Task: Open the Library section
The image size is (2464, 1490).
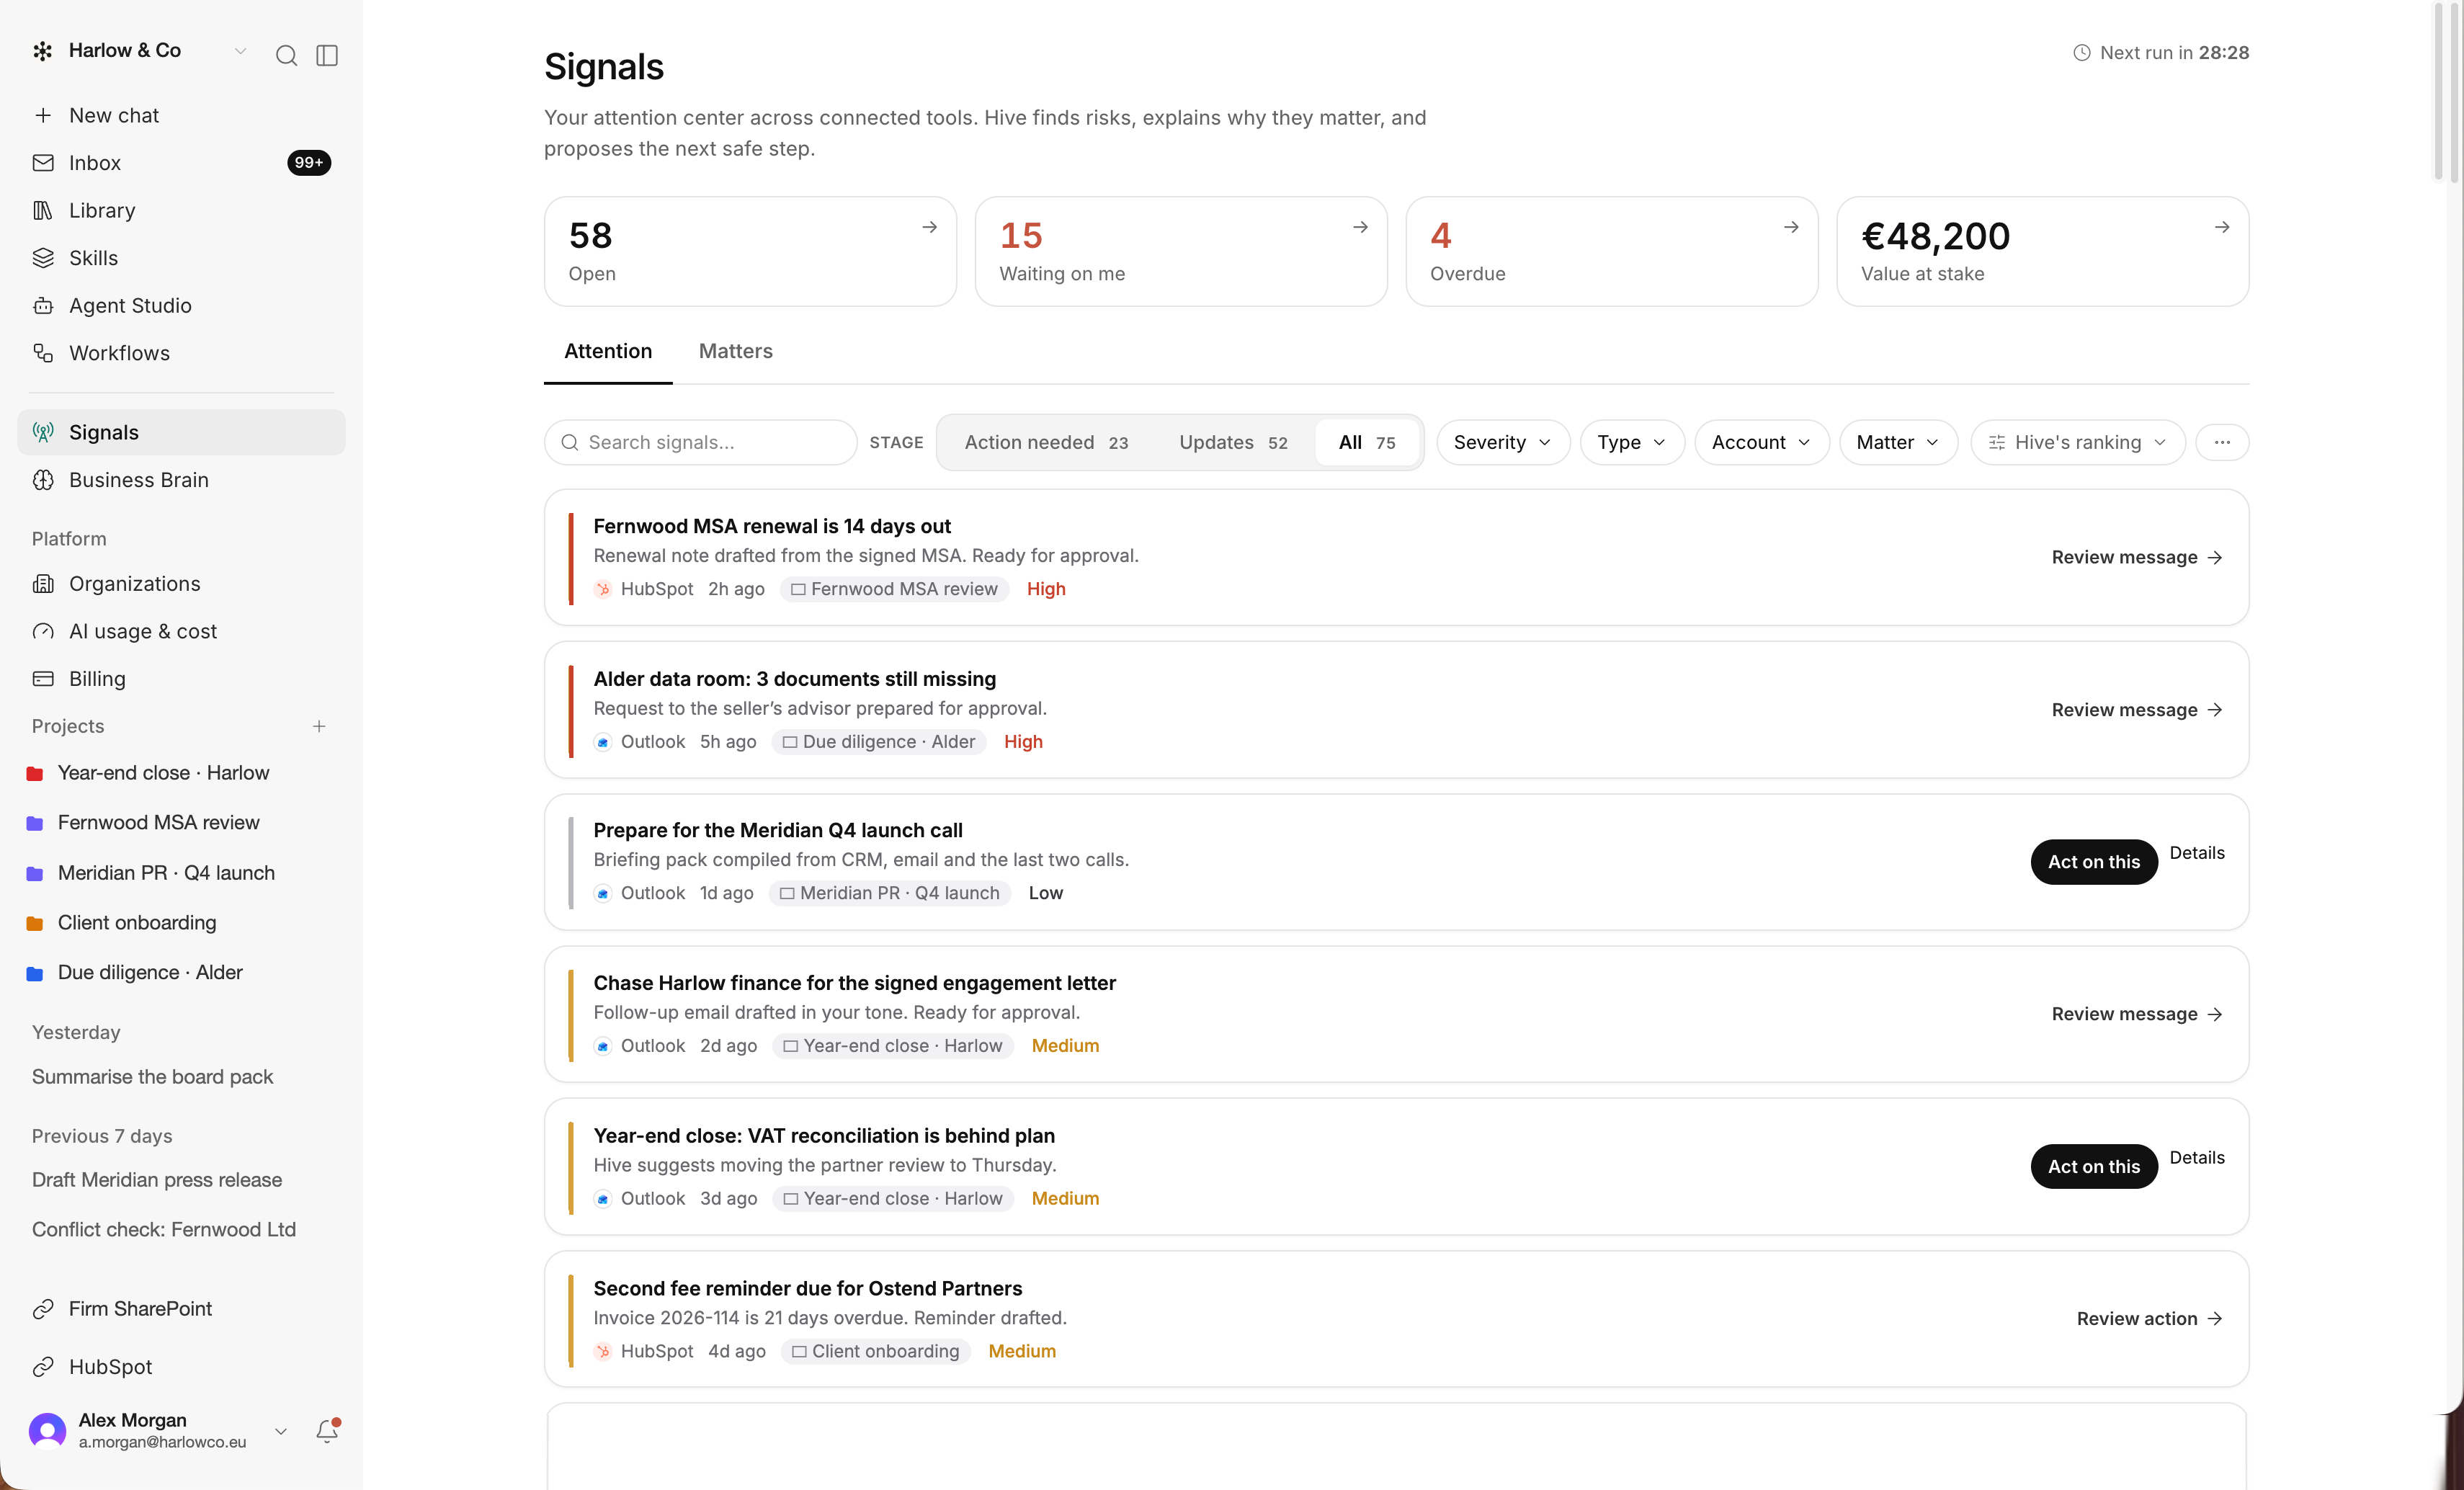Action: pos(181,210)
